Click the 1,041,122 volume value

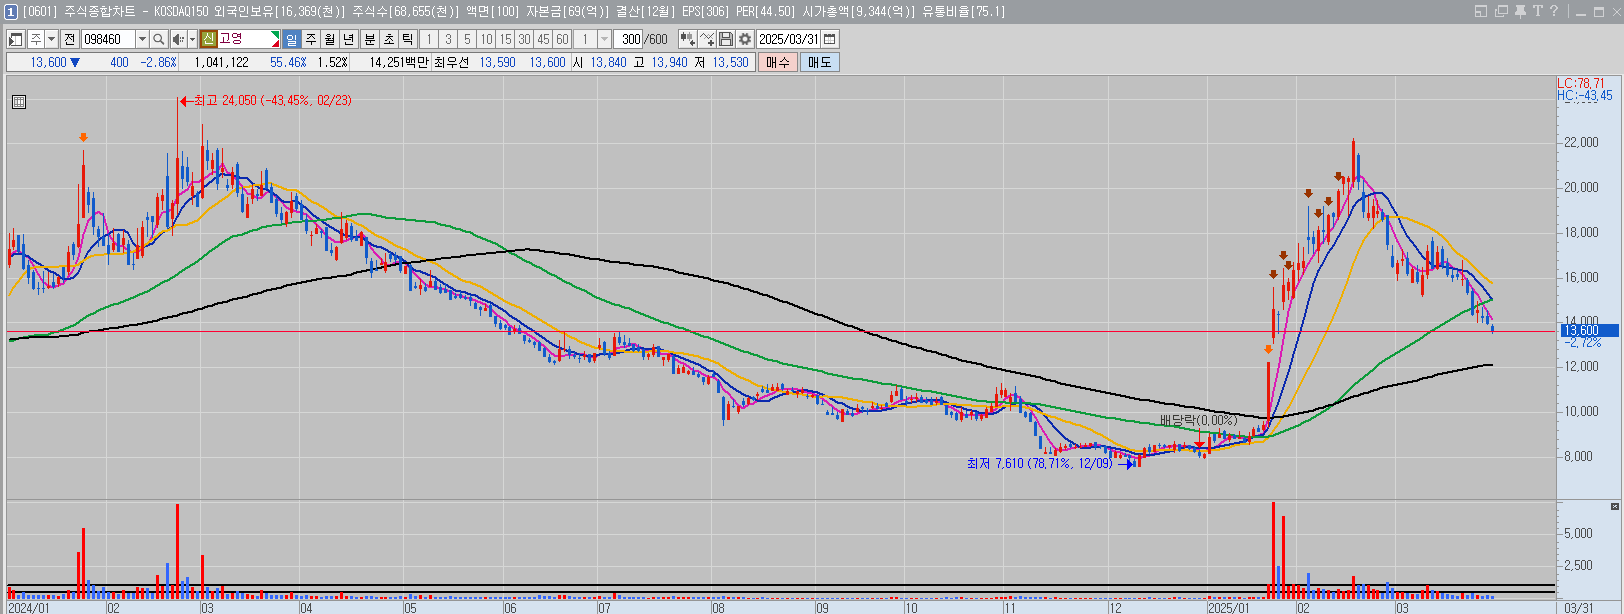coord(221,62)
